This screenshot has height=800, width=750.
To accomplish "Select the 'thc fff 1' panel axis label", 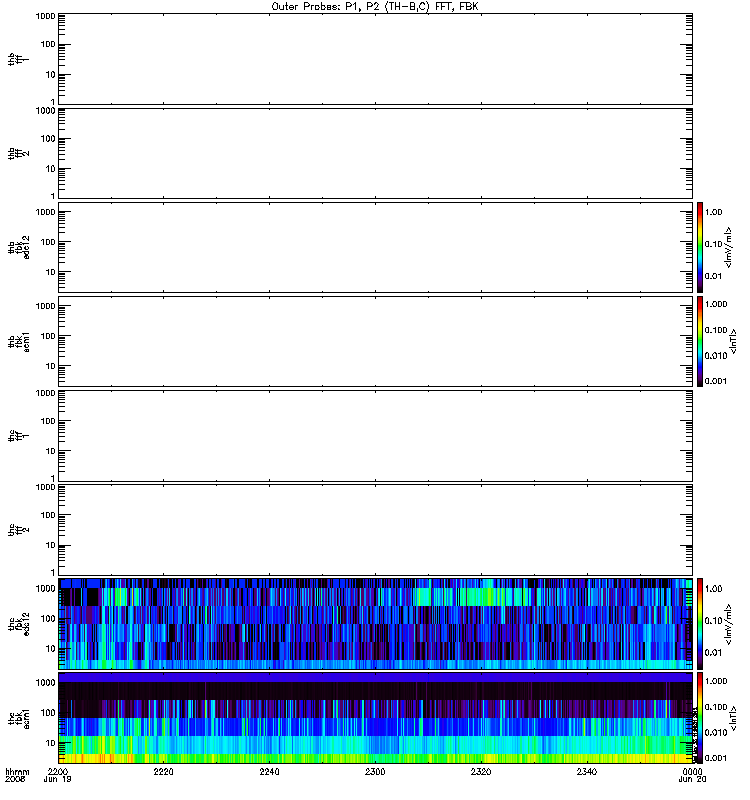I will pos(18,435).
